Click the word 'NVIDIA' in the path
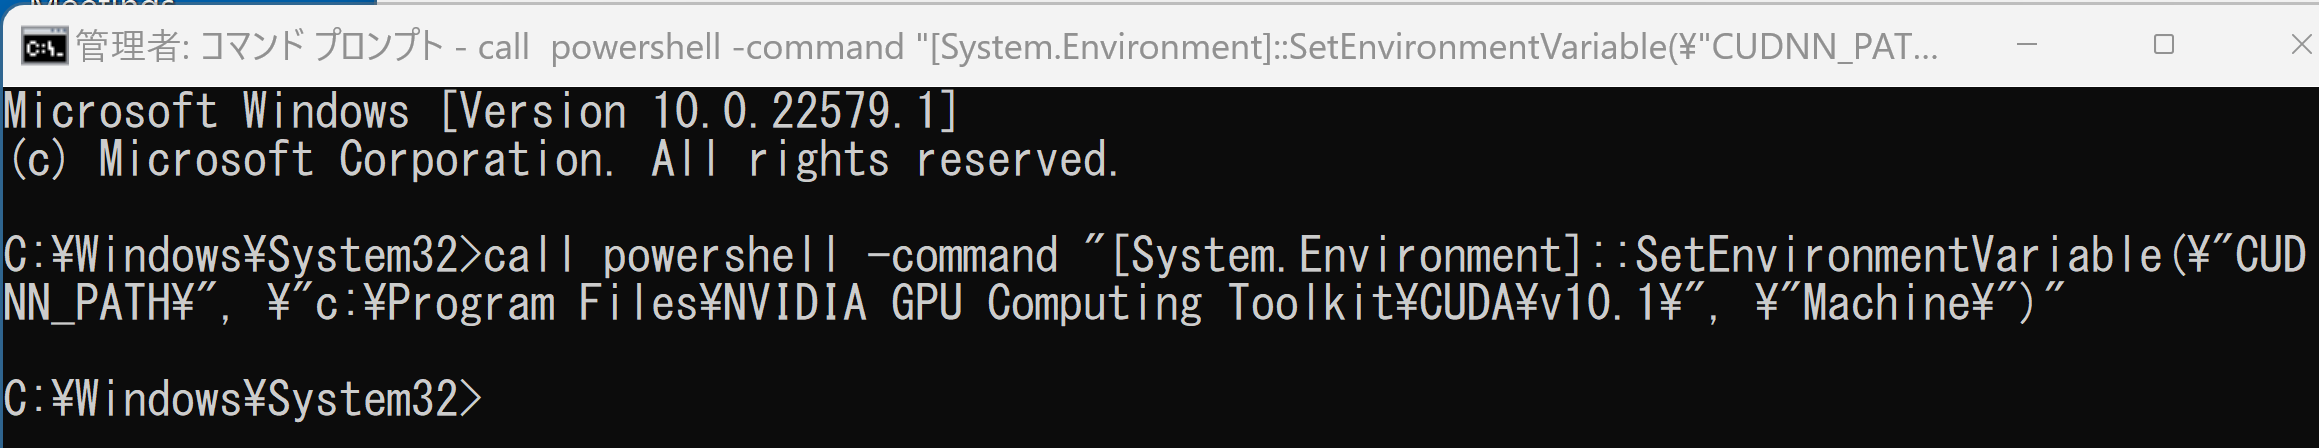This screenshot has width=2319, height=448. [795, 304]
